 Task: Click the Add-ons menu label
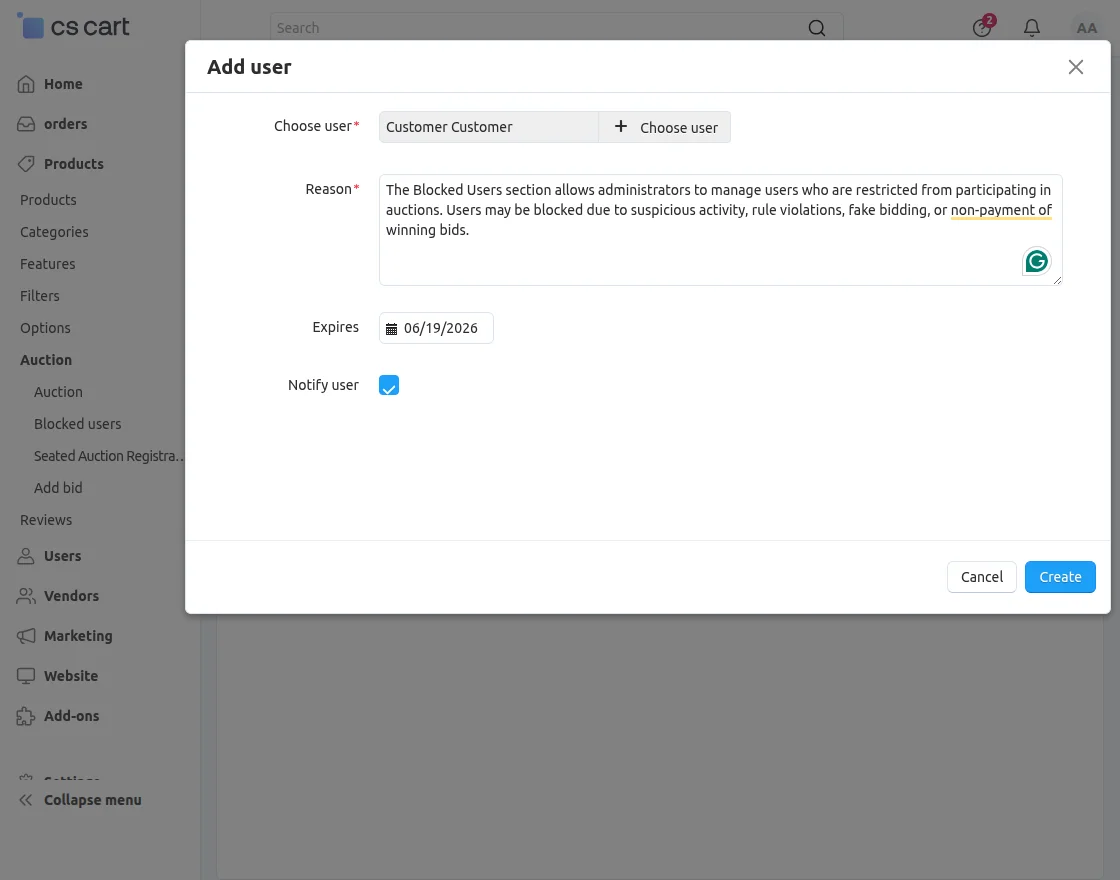point(71,716)
